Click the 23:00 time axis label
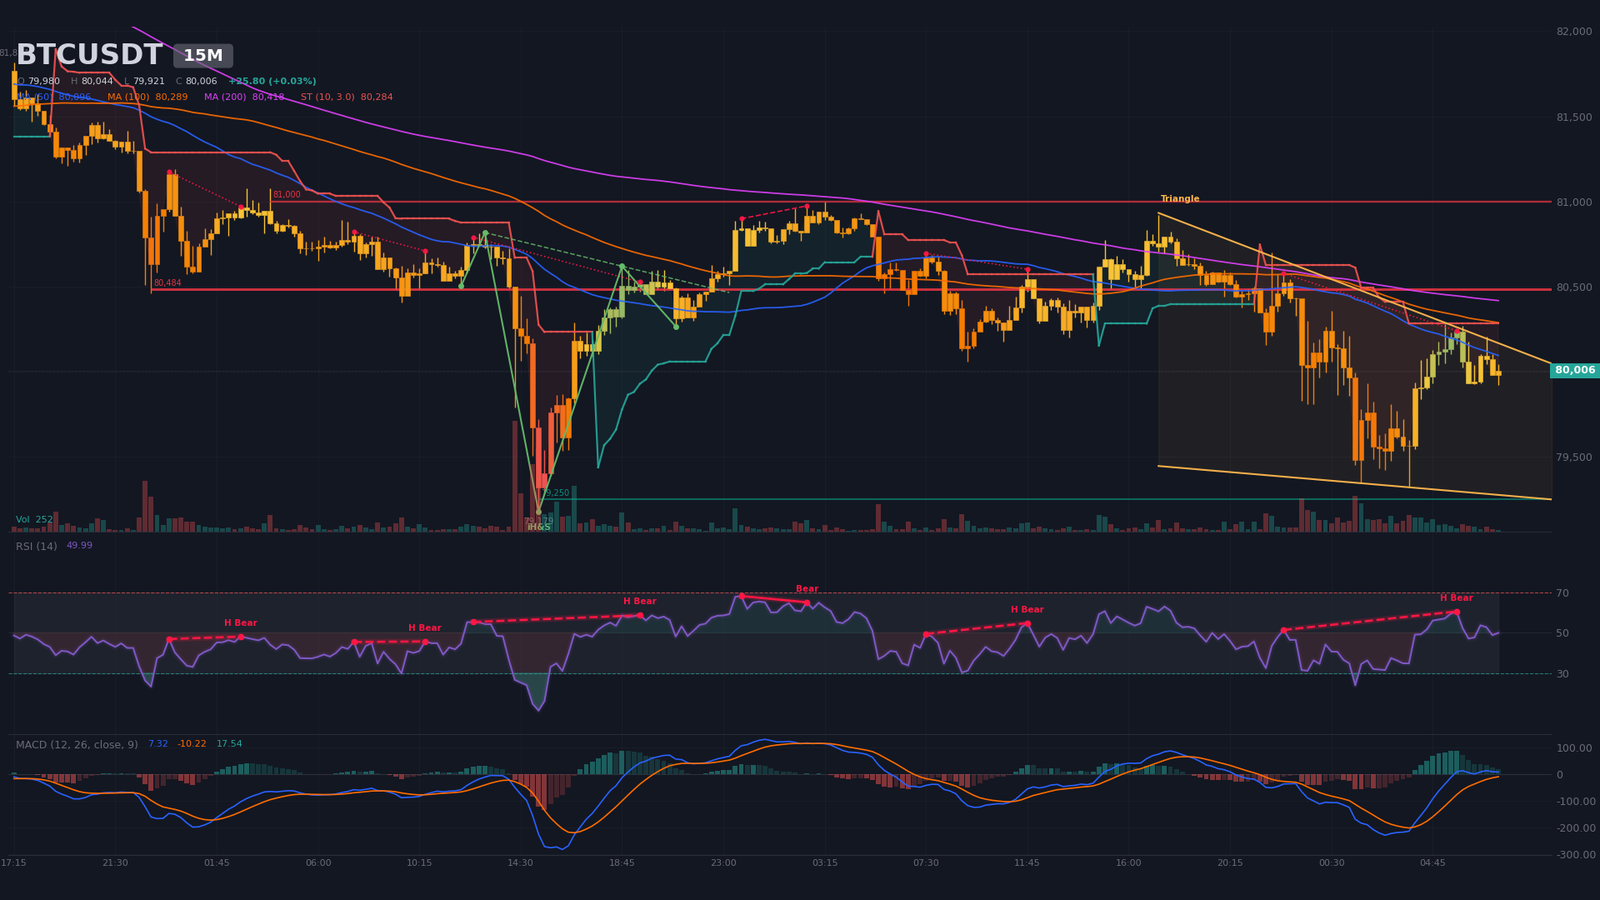Viewport: 1600px width, 900px height. click(x=724, y=863)
